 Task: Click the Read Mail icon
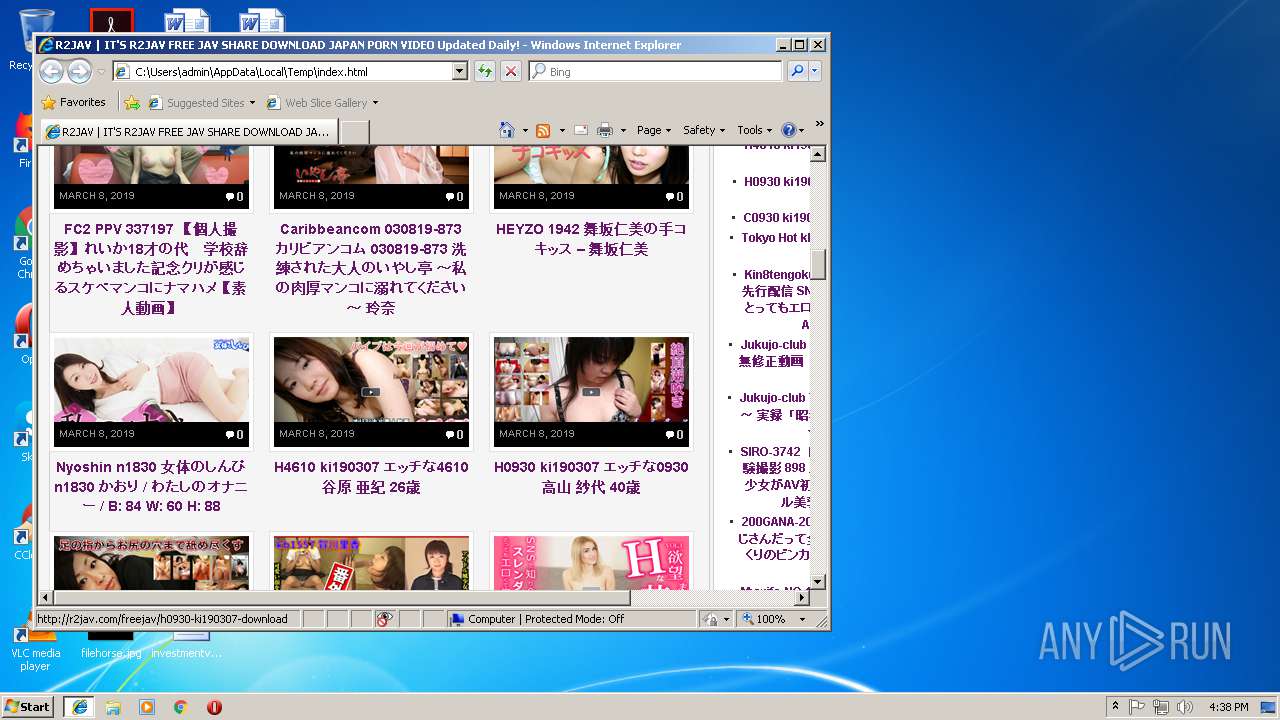(580, 130)
